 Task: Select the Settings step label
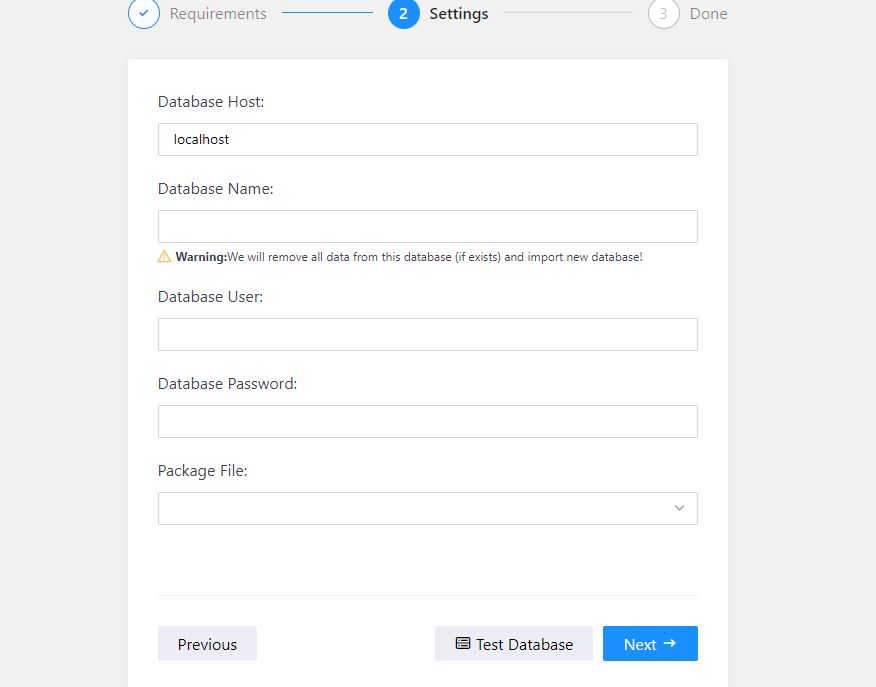point(459,13)
